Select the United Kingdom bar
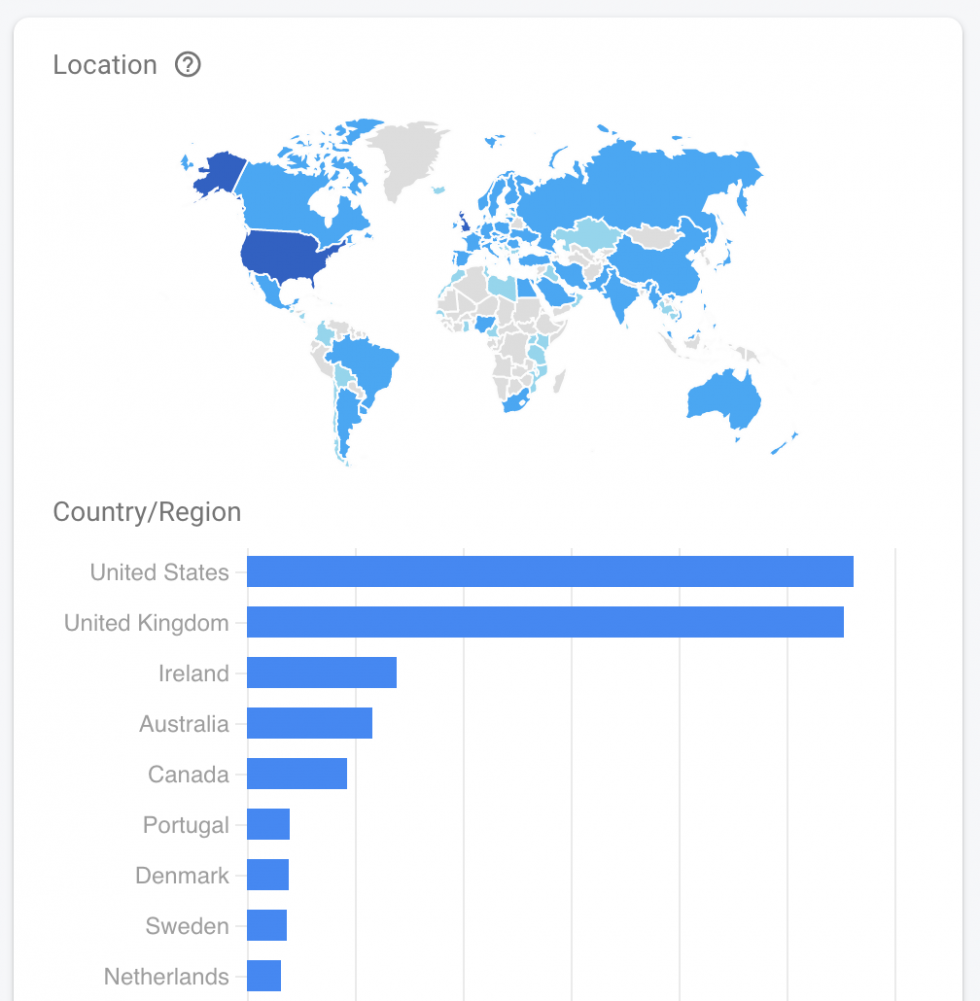 coord(545,622)
